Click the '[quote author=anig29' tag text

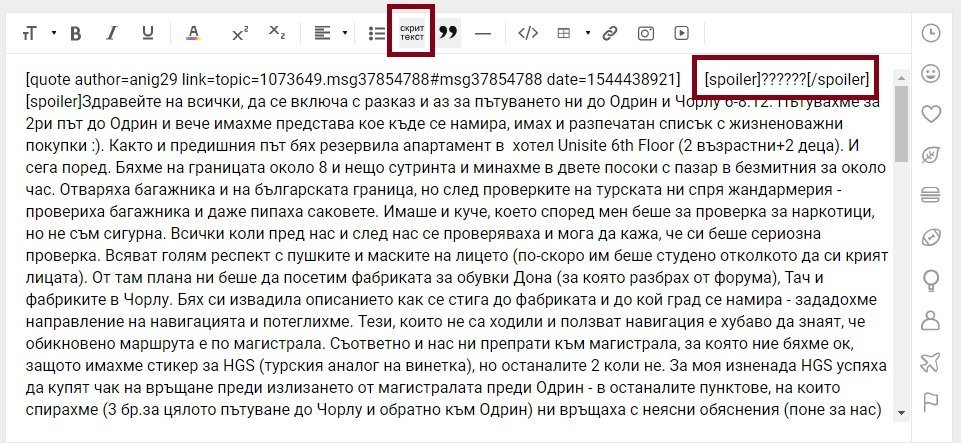tap(102, 80)
